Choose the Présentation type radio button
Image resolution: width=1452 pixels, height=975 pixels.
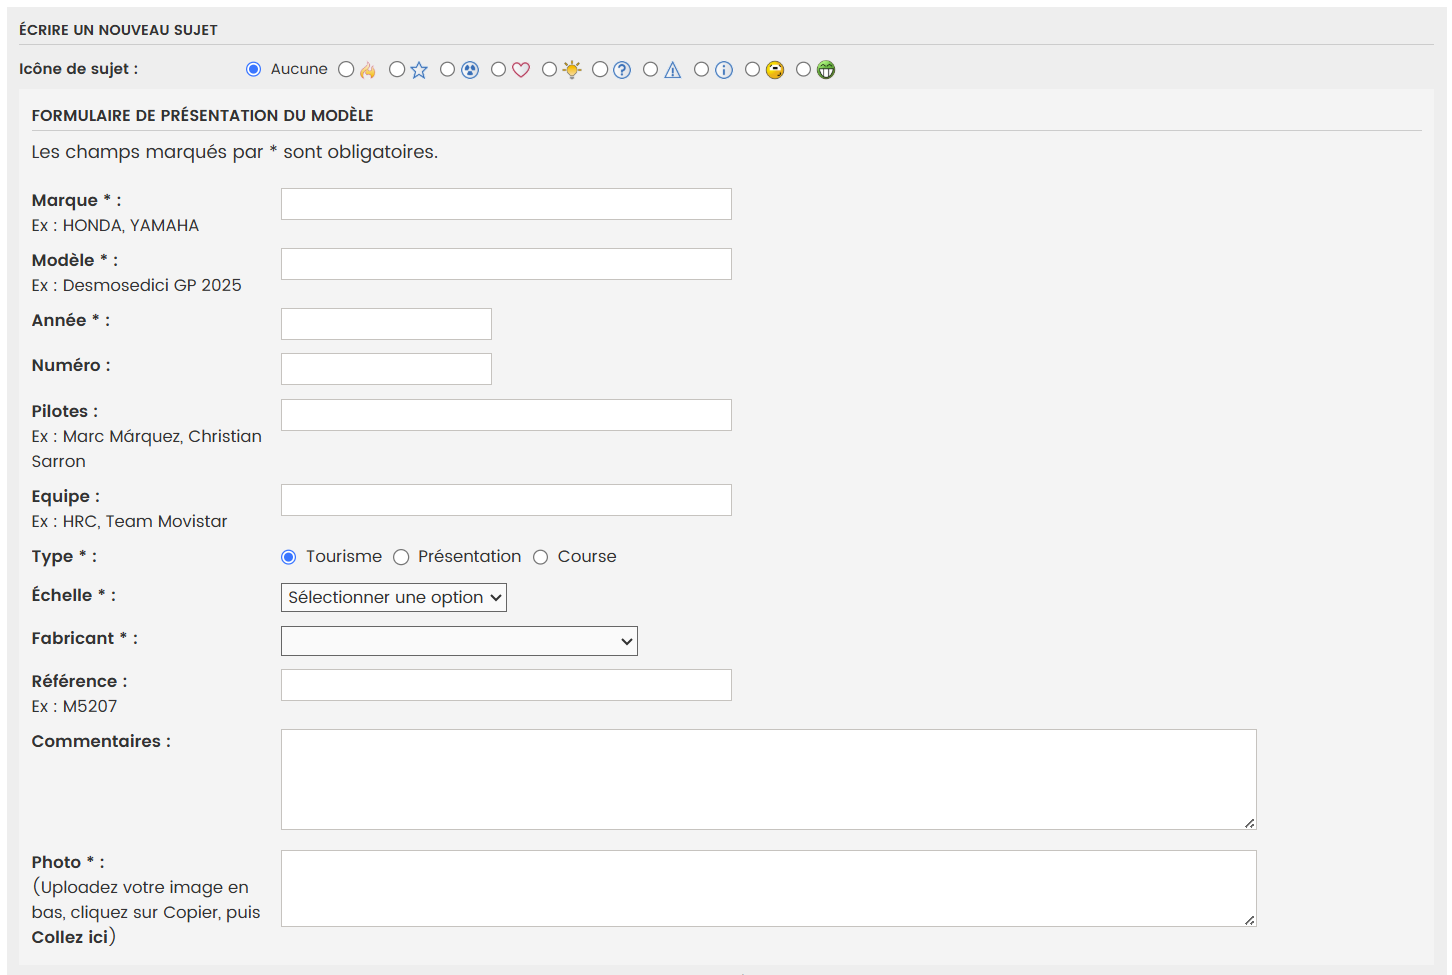pyautogui.click(x=401, y=557)
